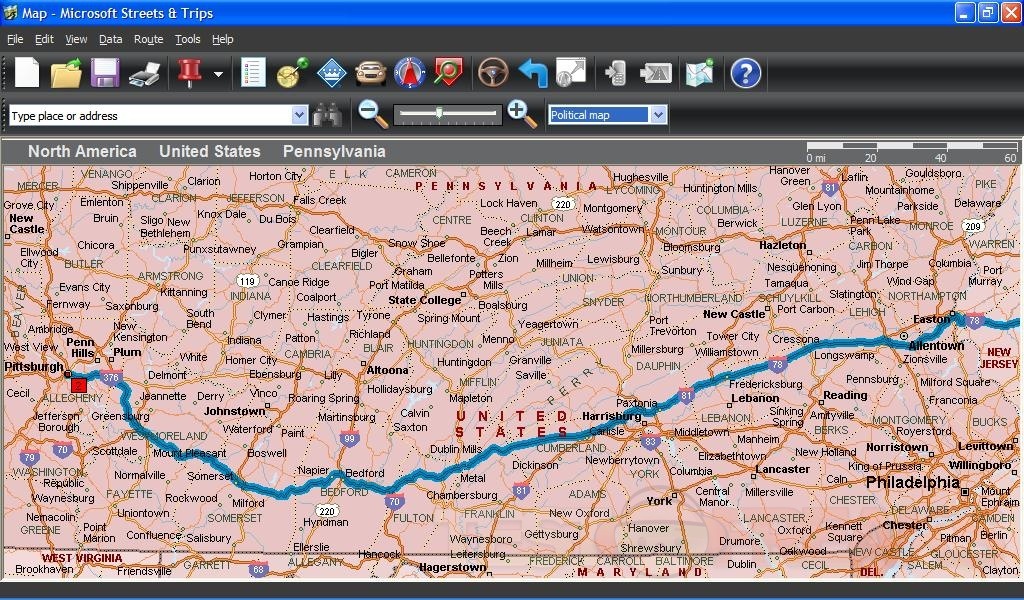The width and height of the screenshot is (1024, 600).
Task: Click the compass GPS icon
Action: click(410, 73)
